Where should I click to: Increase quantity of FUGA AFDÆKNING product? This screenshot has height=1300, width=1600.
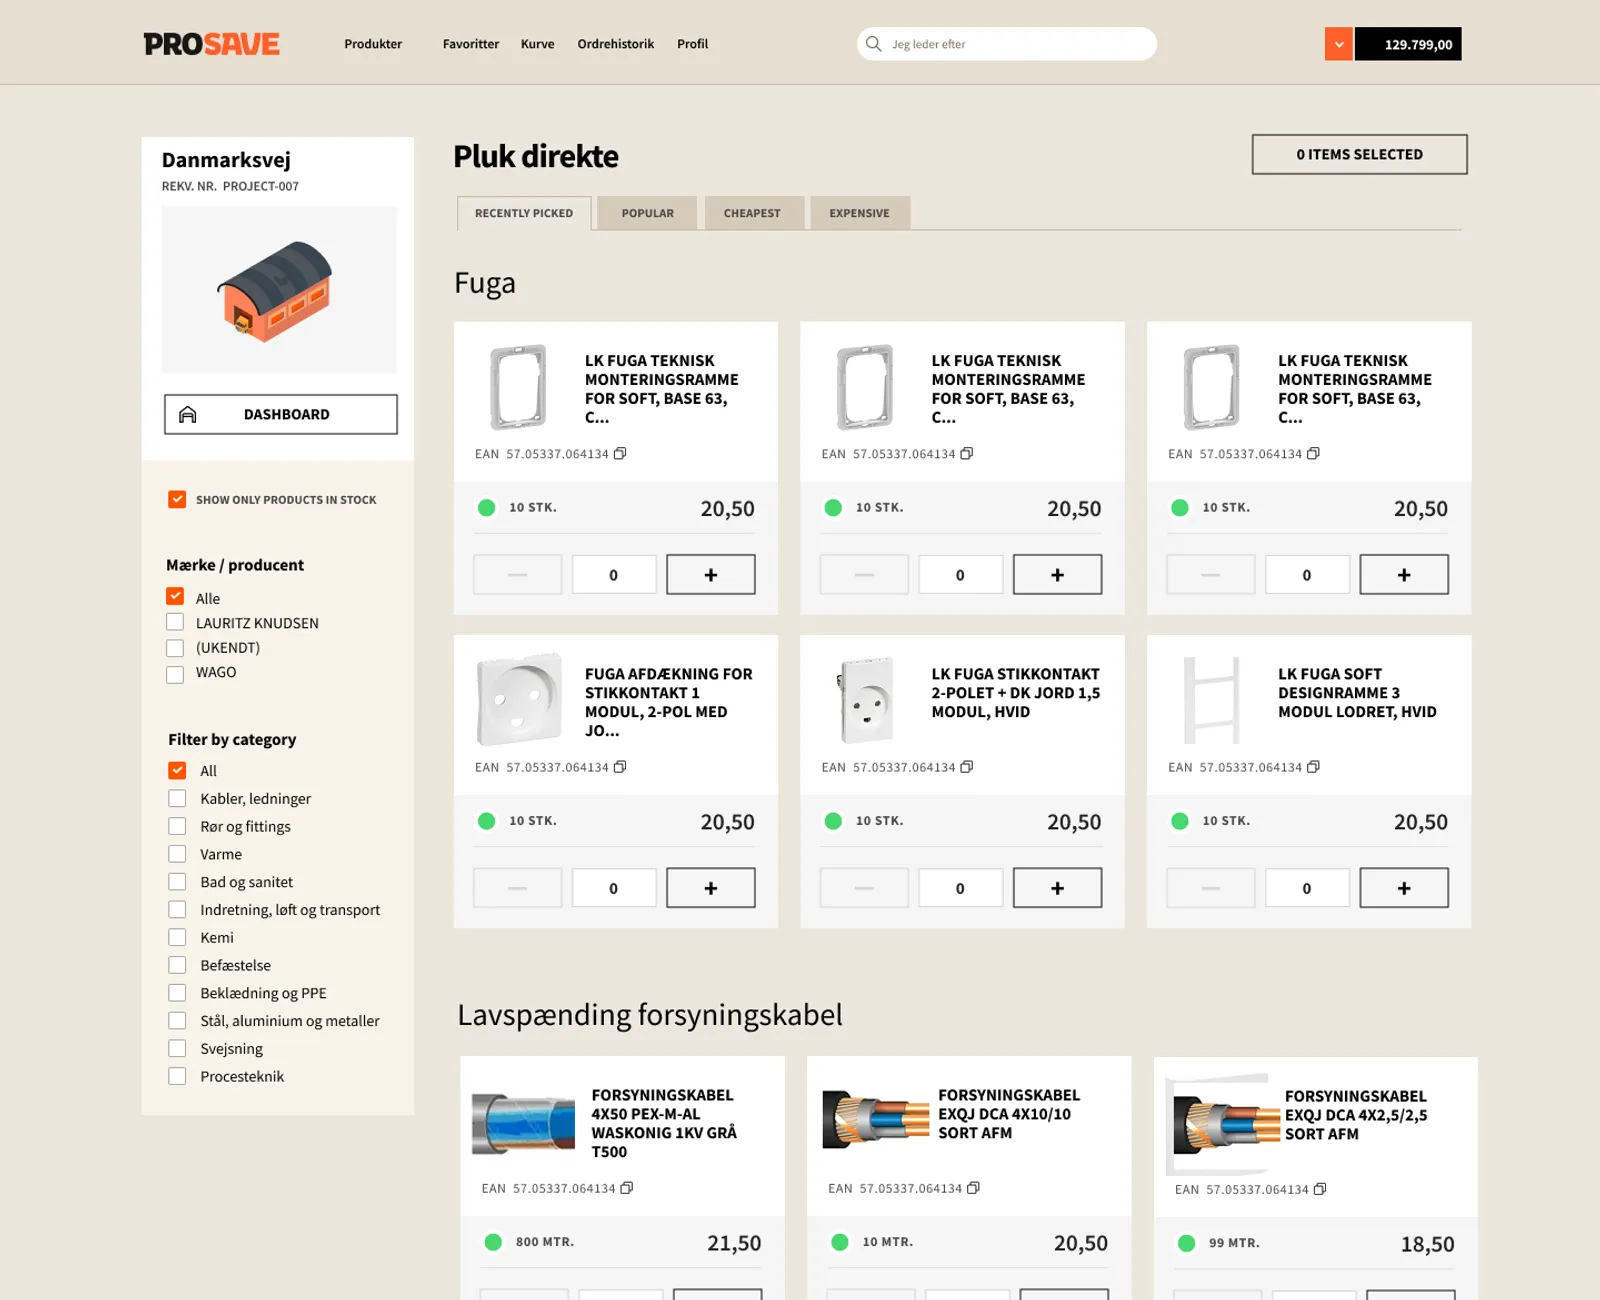pos(711,888)
